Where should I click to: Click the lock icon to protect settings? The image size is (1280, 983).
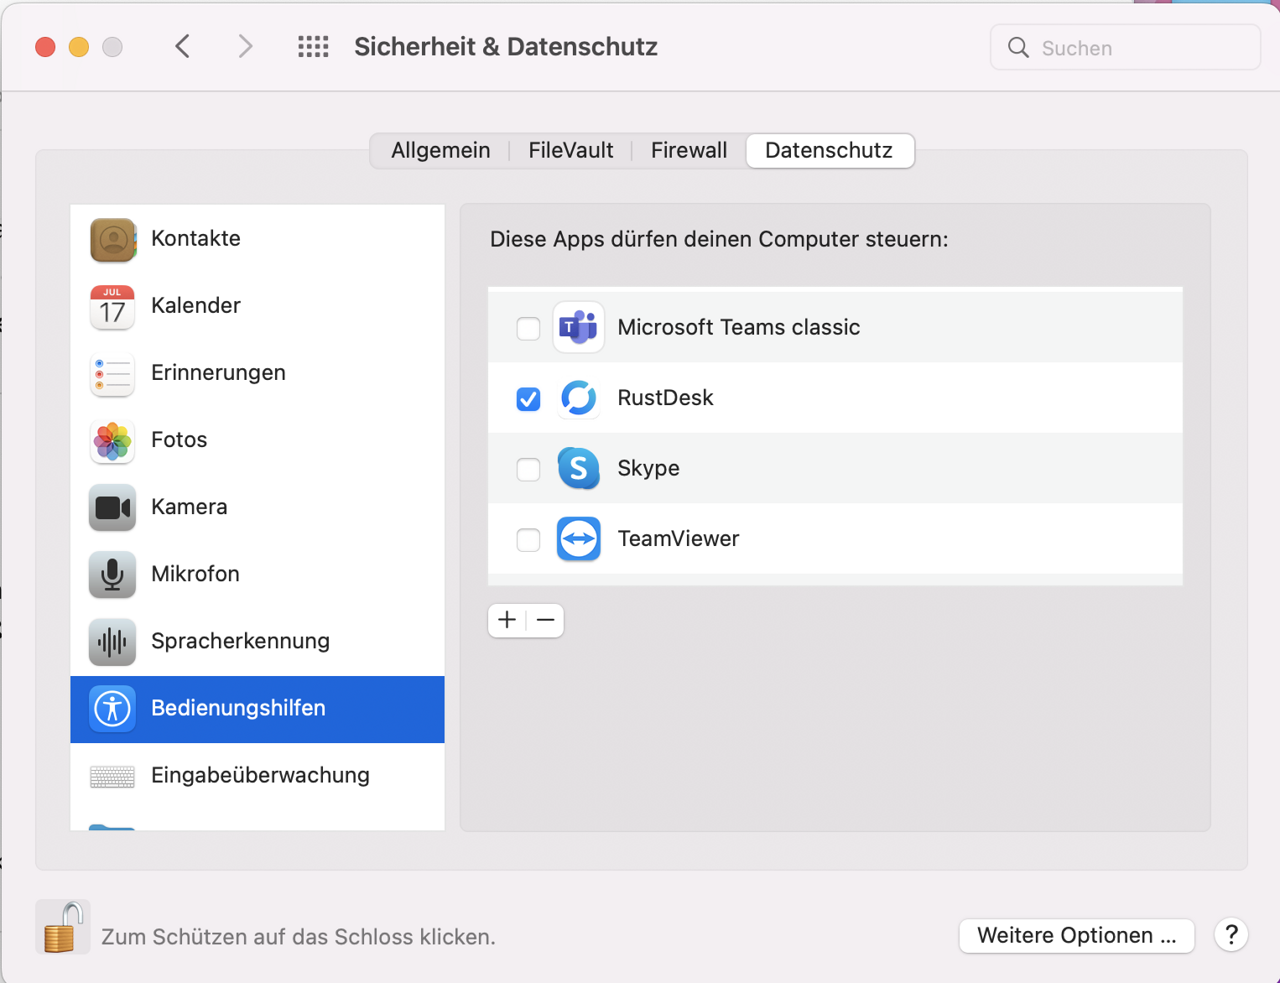(x=62, y=927)
